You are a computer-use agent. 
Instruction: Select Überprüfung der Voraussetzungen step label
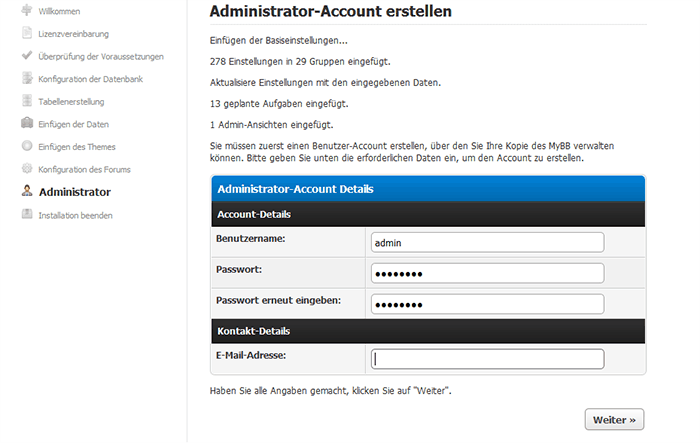(x=101, y=57)
